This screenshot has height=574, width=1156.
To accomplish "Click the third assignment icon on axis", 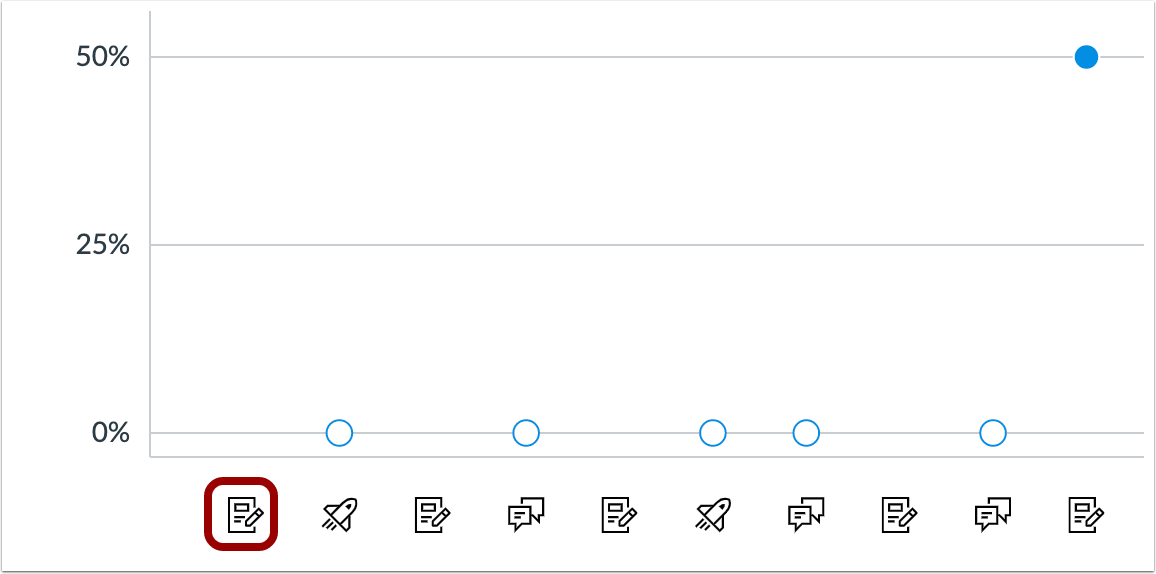I will [619, 514].
